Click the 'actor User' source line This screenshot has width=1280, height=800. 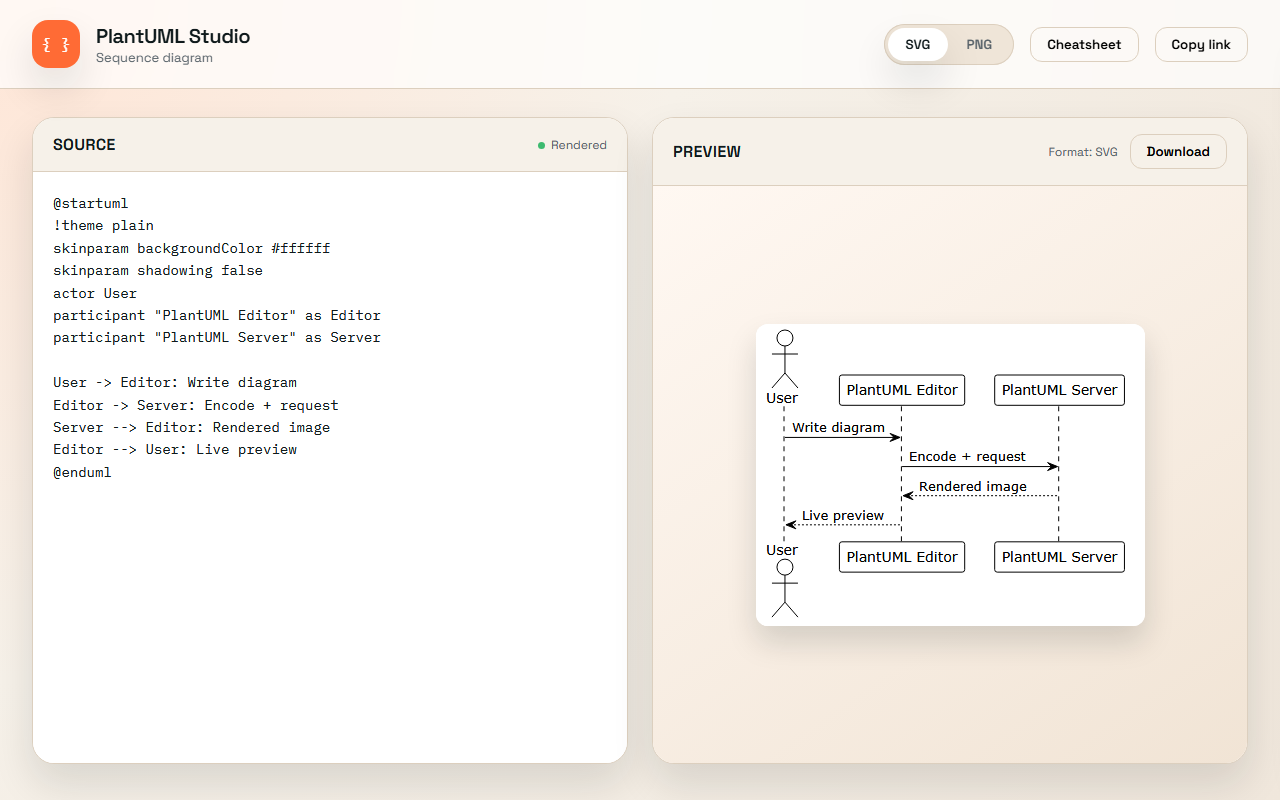click(95, 293)
